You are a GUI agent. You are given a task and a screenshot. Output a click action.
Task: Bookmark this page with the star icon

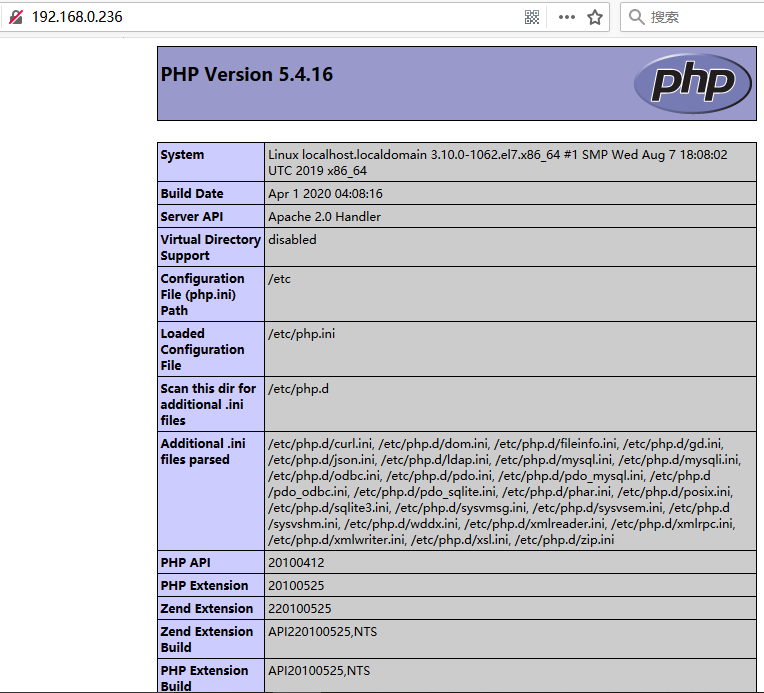(595, 18)
